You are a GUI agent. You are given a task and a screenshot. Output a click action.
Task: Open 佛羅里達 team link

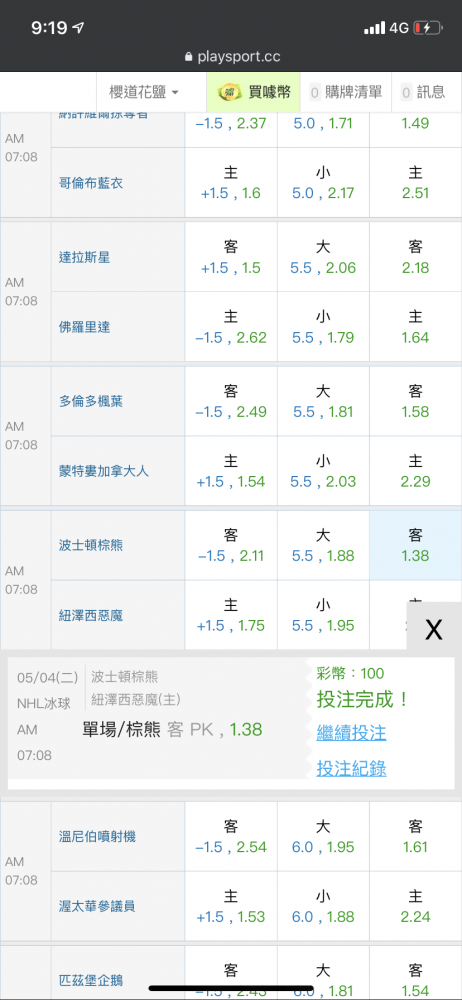click(84, 327)
